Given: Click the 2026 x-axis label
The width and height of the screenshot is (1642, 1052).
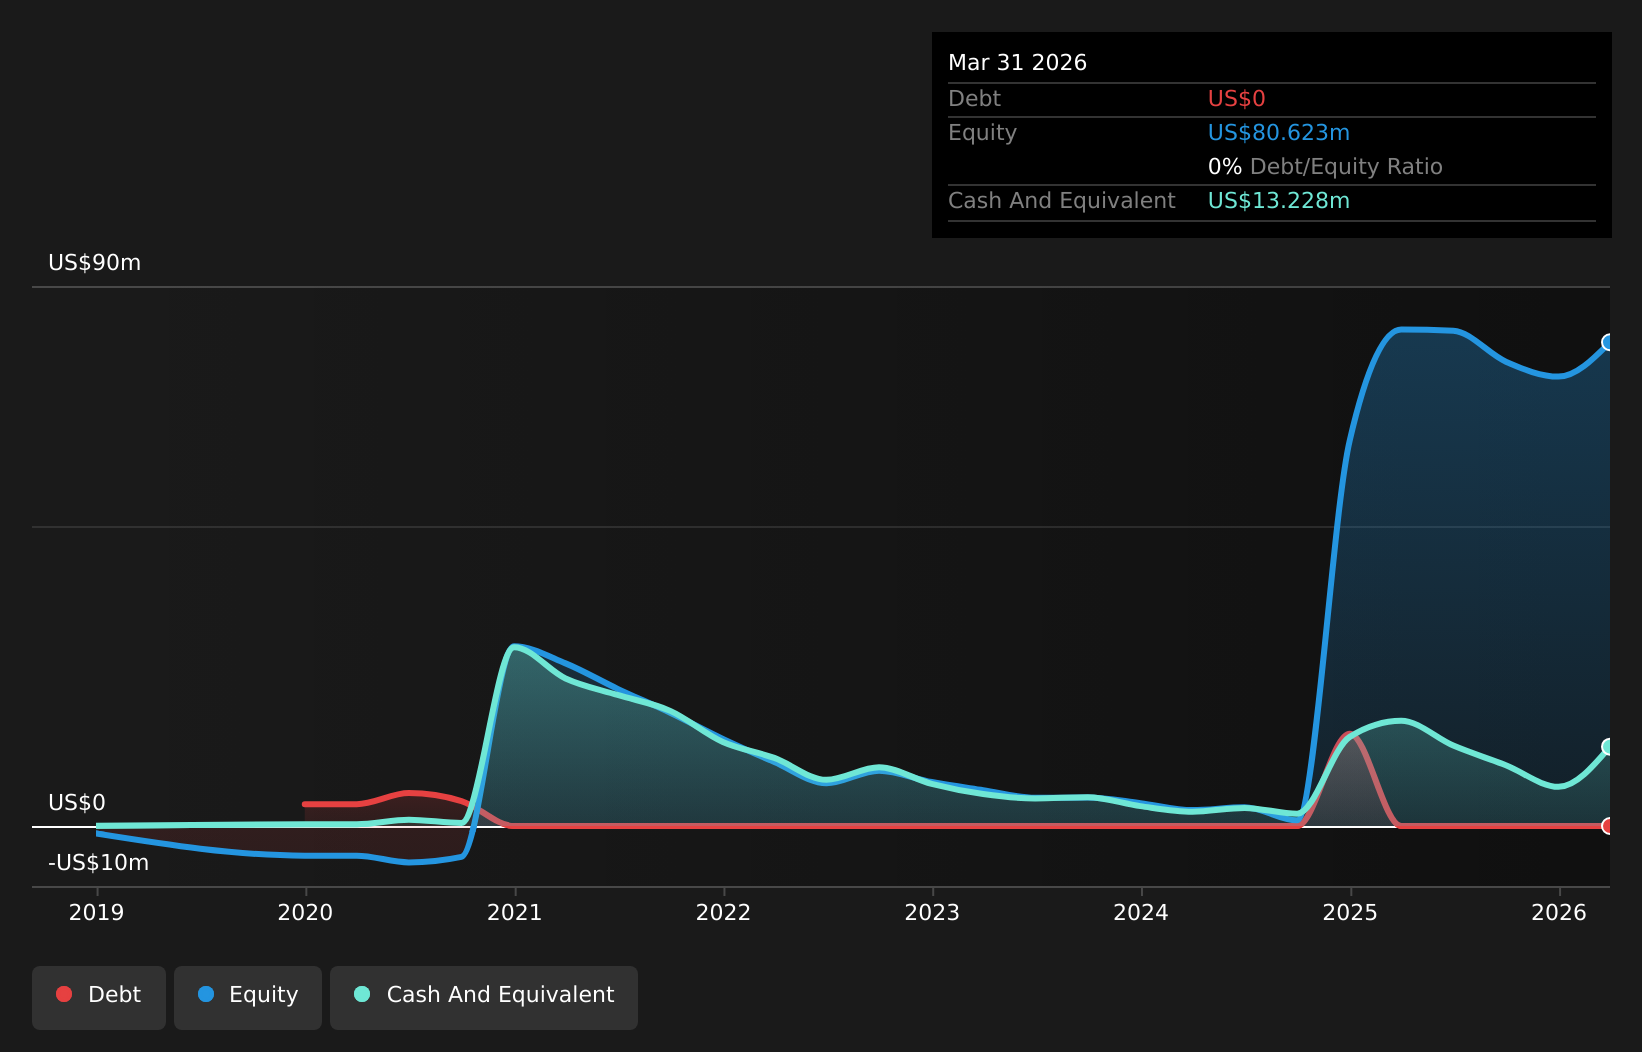Looking at the screenshot, I should tap(1560, 913).
